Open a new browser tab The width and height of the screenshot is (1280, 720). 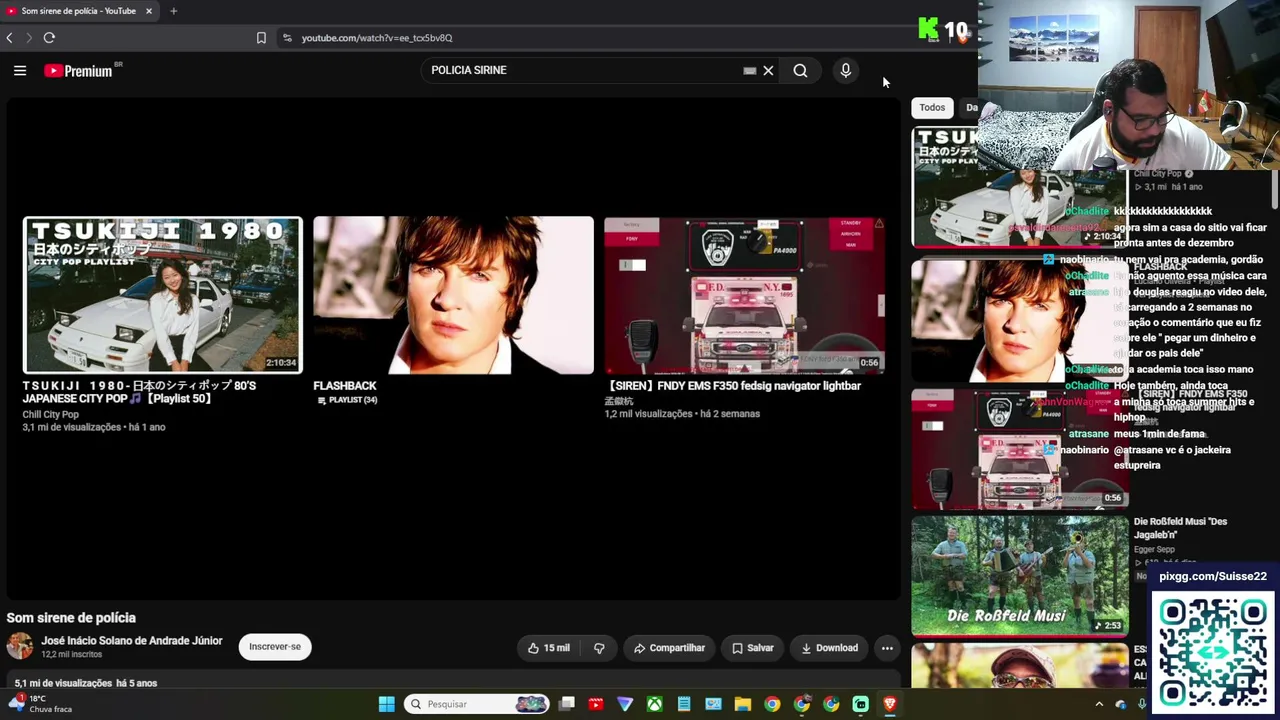tap(173, 11)
